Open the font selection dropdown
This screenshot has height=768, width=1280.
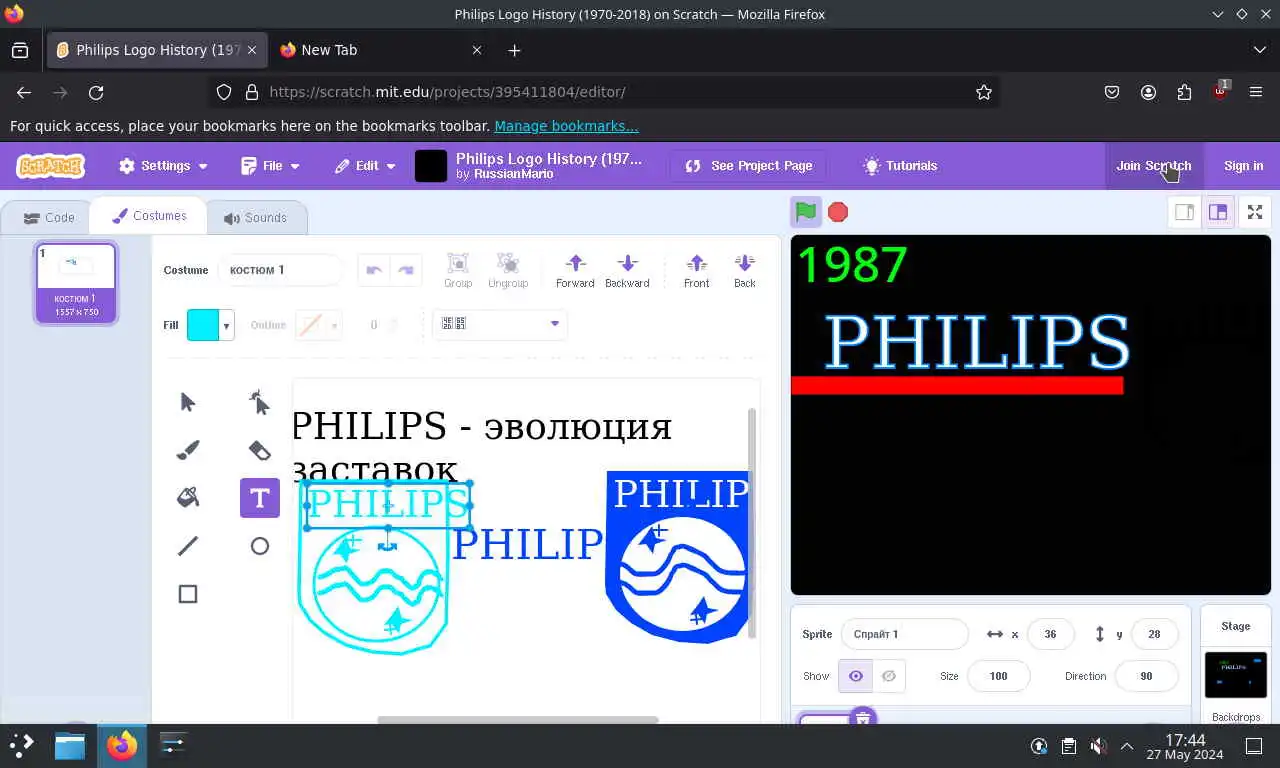point(500,324)
